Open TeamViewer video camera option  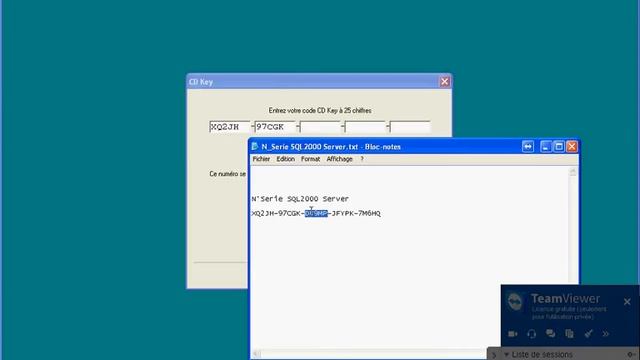pyautogui.click(x=513, y=334)
